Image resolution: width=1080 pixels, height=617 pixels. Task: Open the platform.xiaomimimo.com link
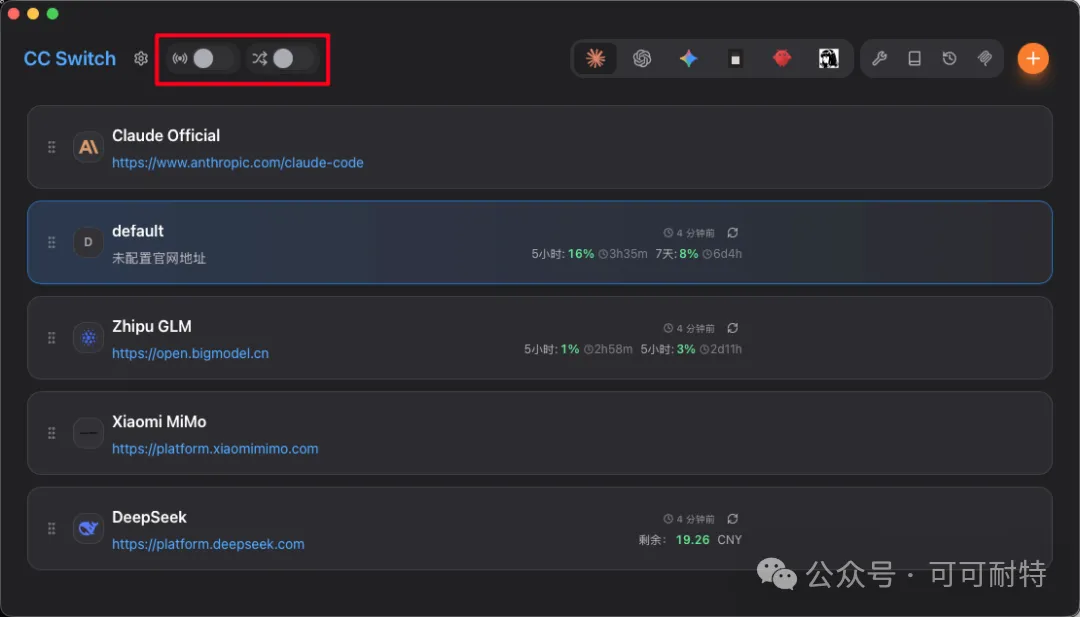215,449
